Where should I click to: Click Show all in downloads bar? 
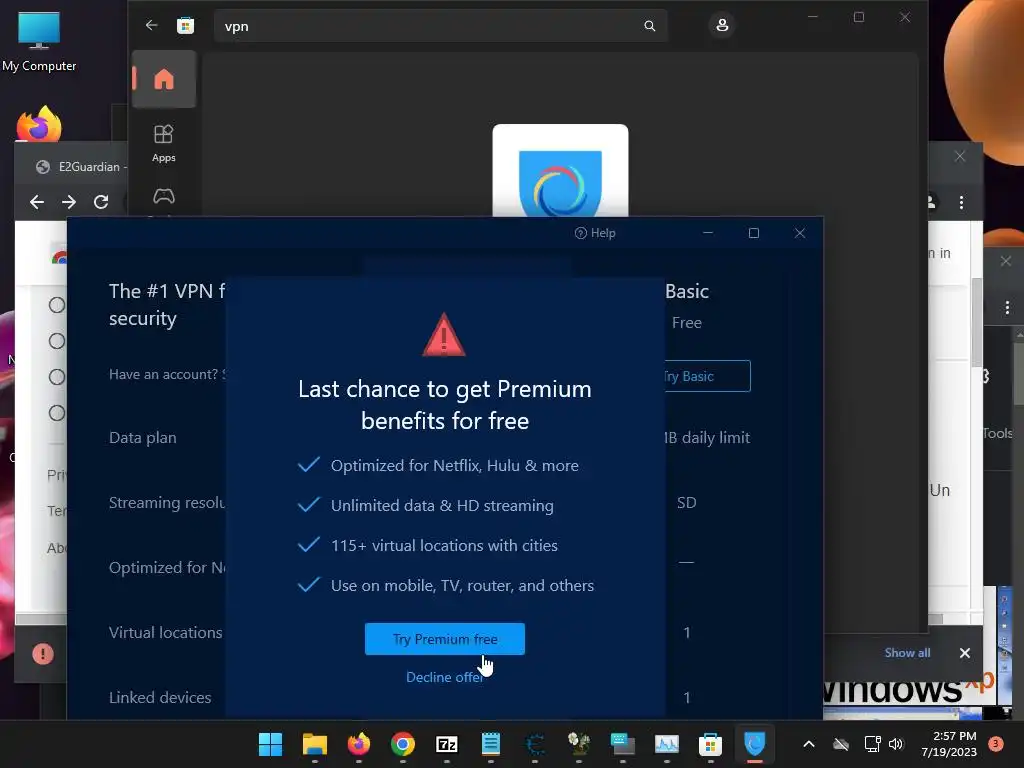(907, 652)
